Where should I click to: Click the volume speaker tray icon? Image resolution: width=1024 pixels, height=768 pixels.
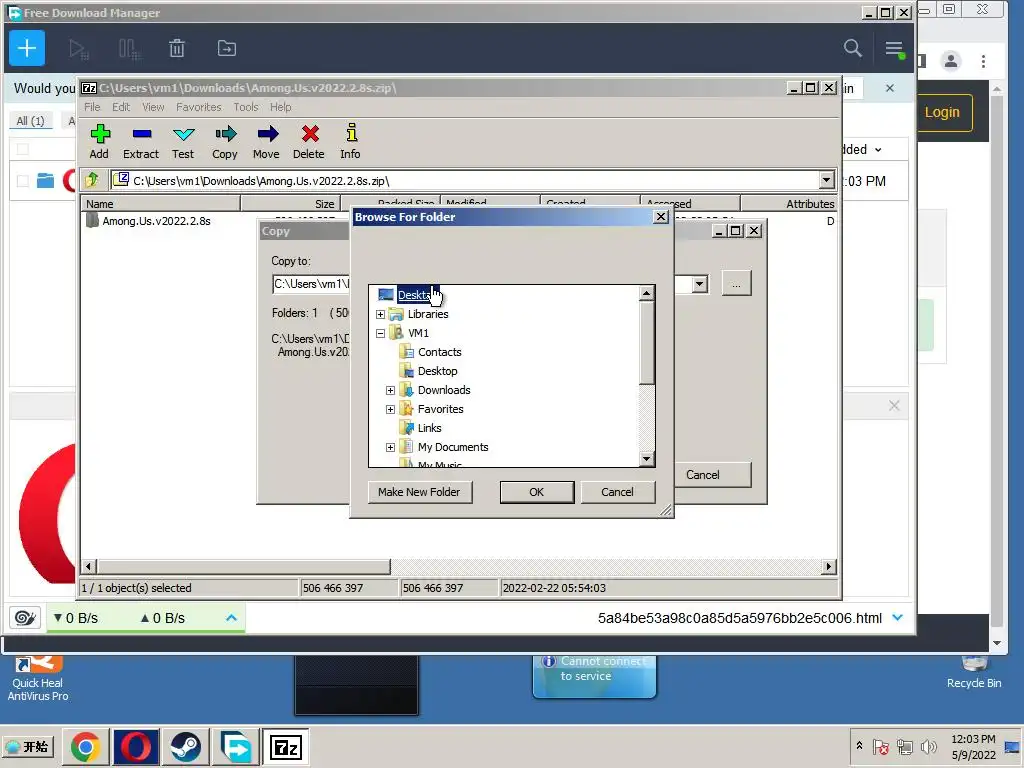pyautogui.click(x=928, y=746)
